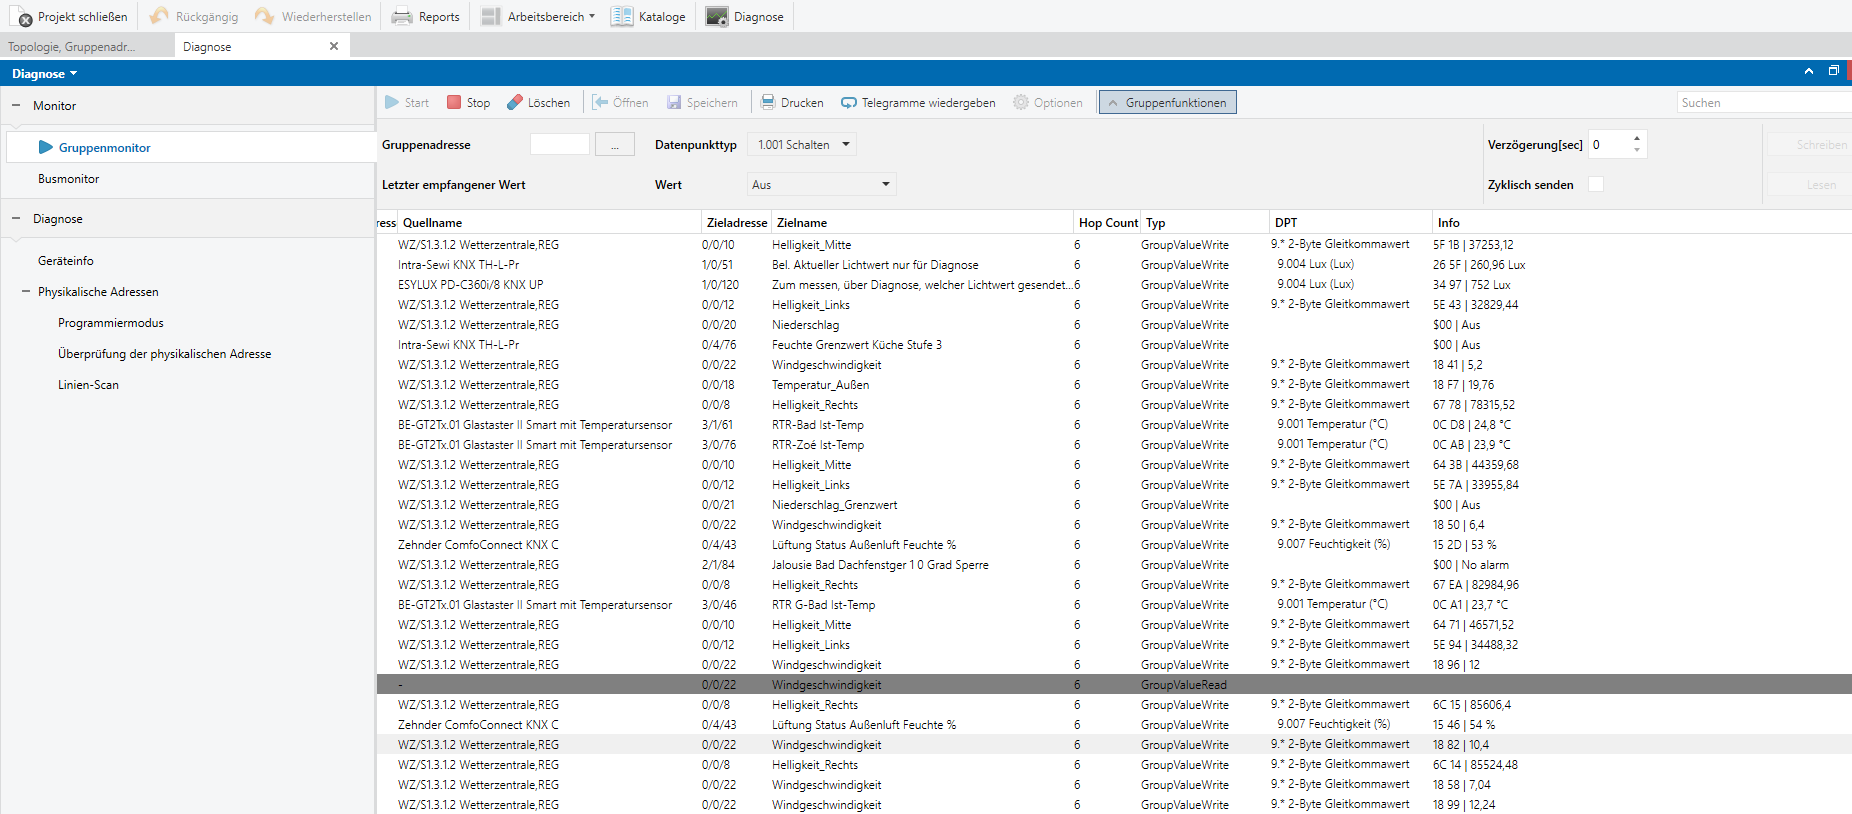Toggle the Gruppenfunktionen panel button

pos(1168,102)
